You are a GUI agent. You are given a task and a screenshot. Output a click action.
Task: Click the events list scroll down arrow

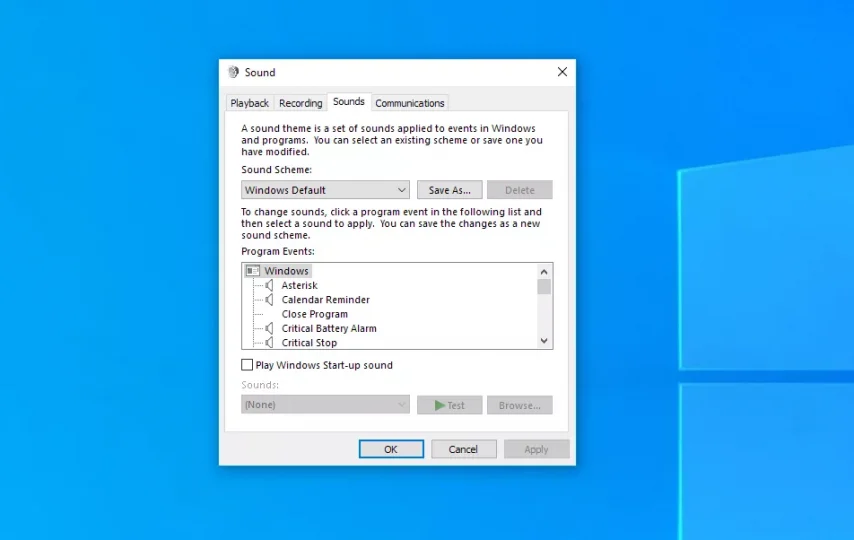coord(544,341)
